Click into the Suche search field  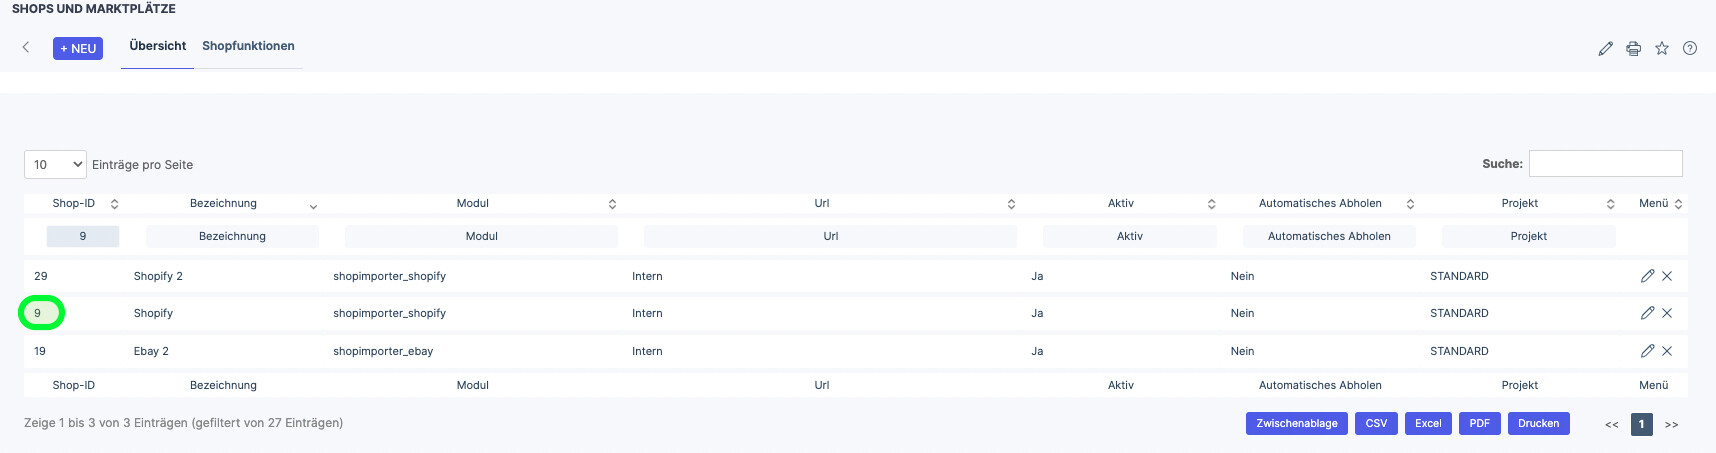[1605, 163]
